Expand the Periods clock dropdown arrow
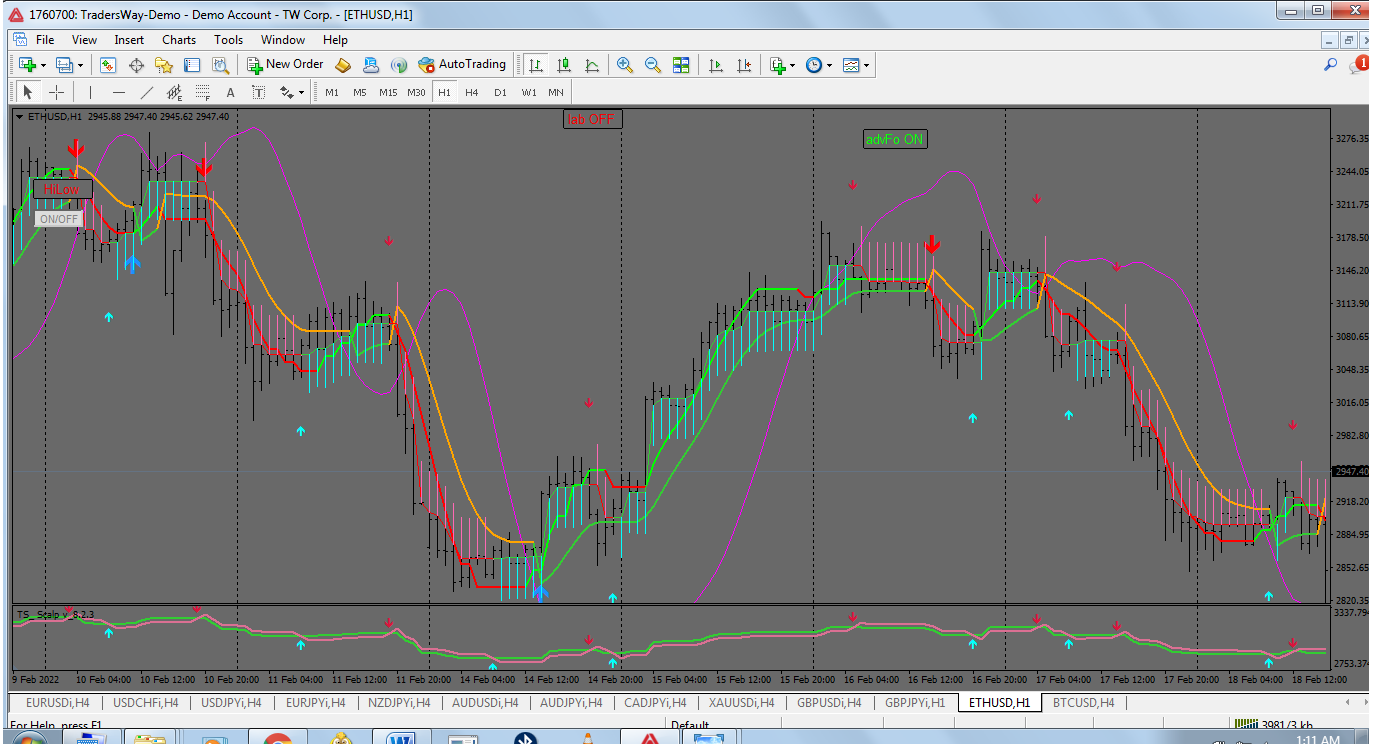Screen dimensions: 1386x744 pos(829,66)
